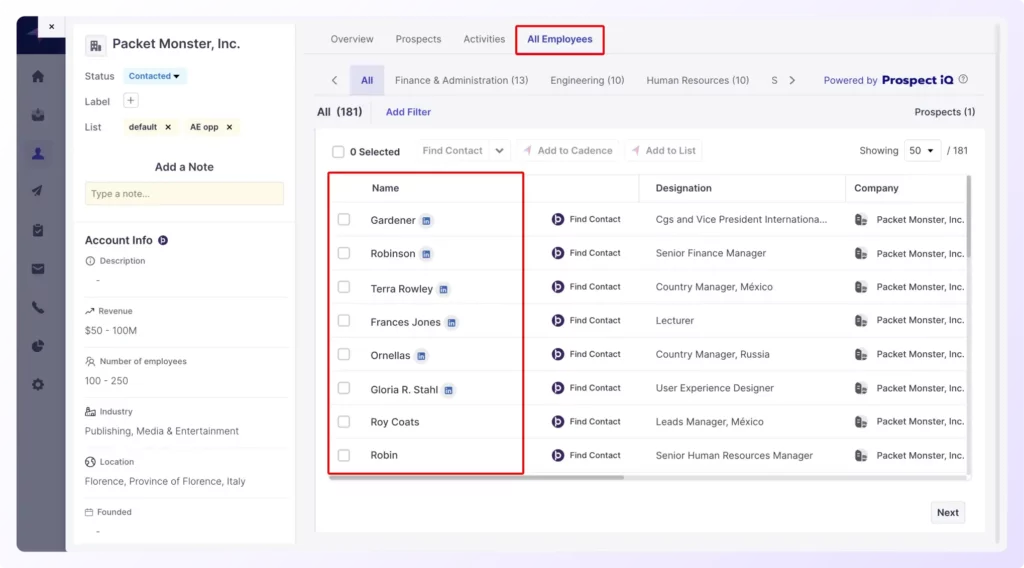Click LinkedIn icon next to Gloria R. Stahl
Screen dimensions: 1024x568
pos(449,390)
